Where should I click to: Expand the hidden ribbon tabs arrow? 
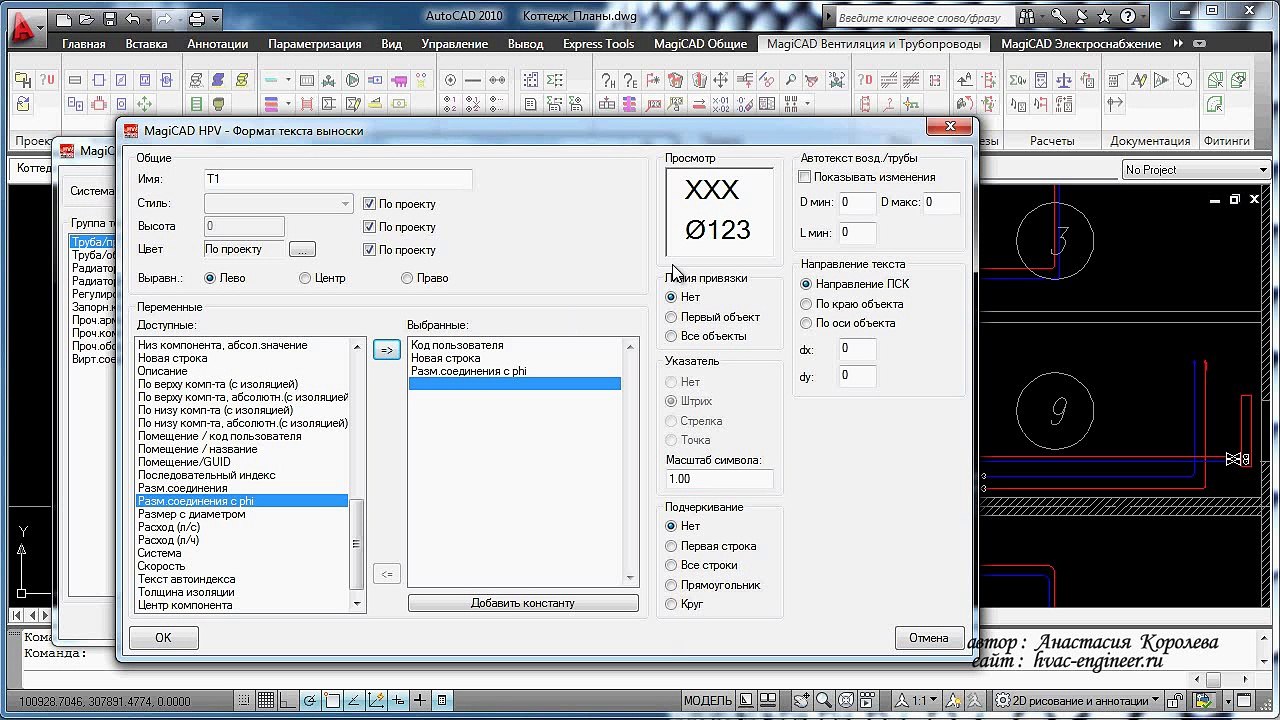coord(1178,44)
